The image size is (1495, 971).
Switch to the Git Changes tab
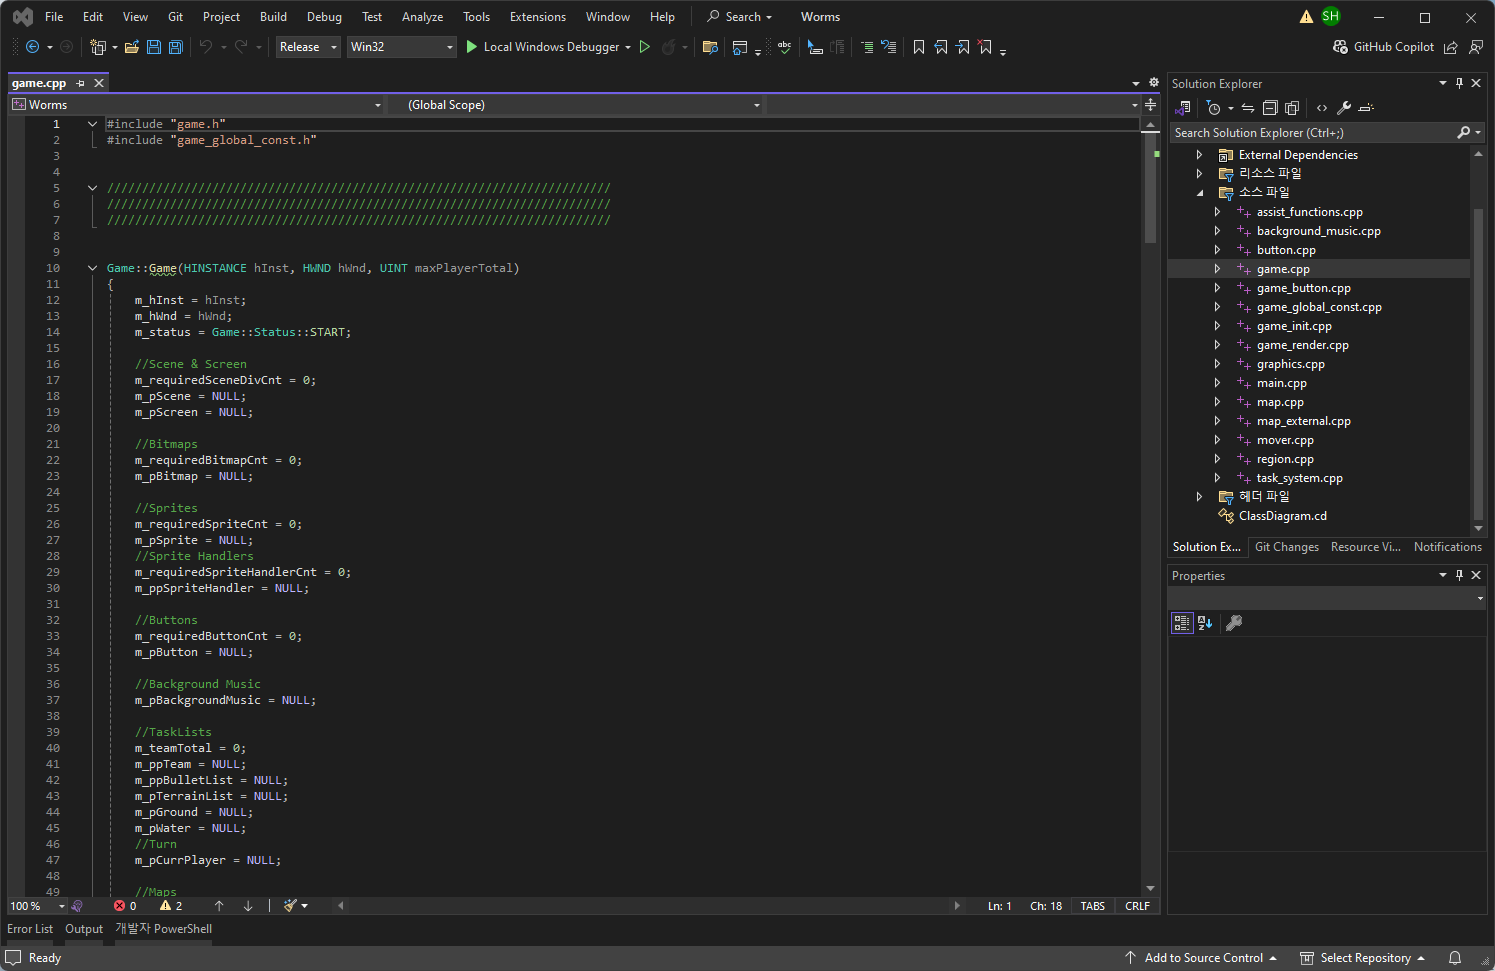(x=1286, y=547)
